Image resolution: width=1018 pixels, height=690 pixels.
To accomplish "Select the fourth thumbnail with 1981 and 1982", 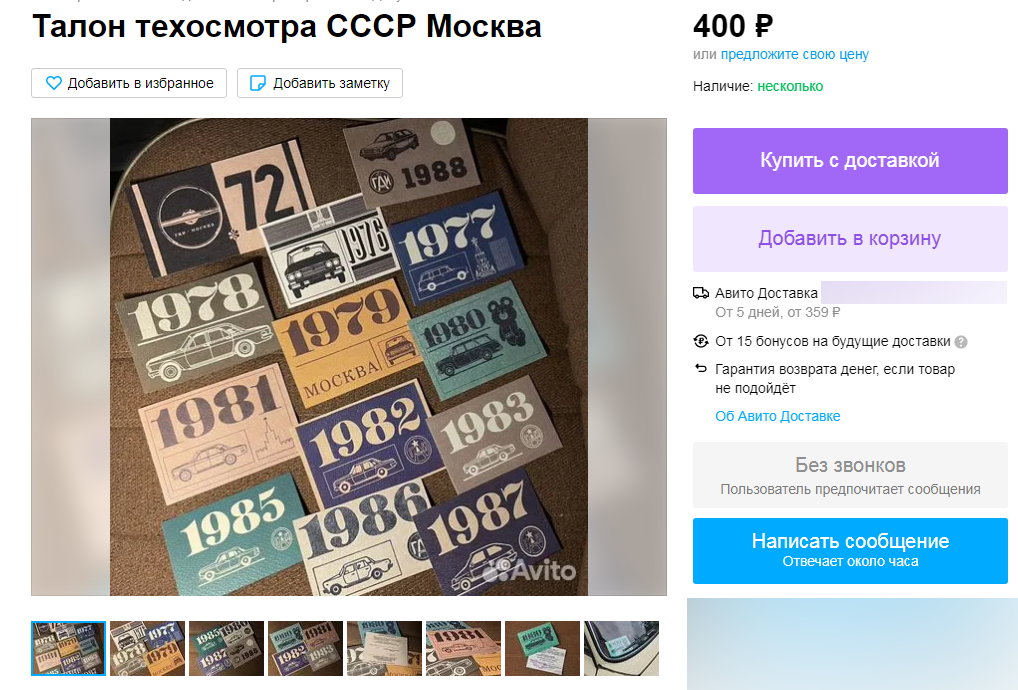I will (306, 648).
